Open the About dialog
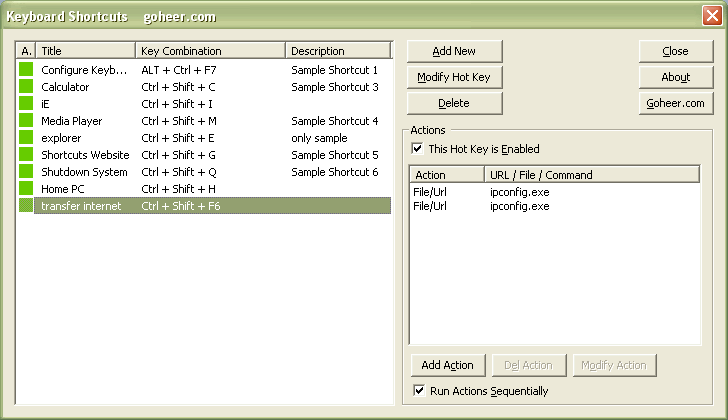Image resolution: width=728 pixels, height=420 pixels. click(676, 77)
